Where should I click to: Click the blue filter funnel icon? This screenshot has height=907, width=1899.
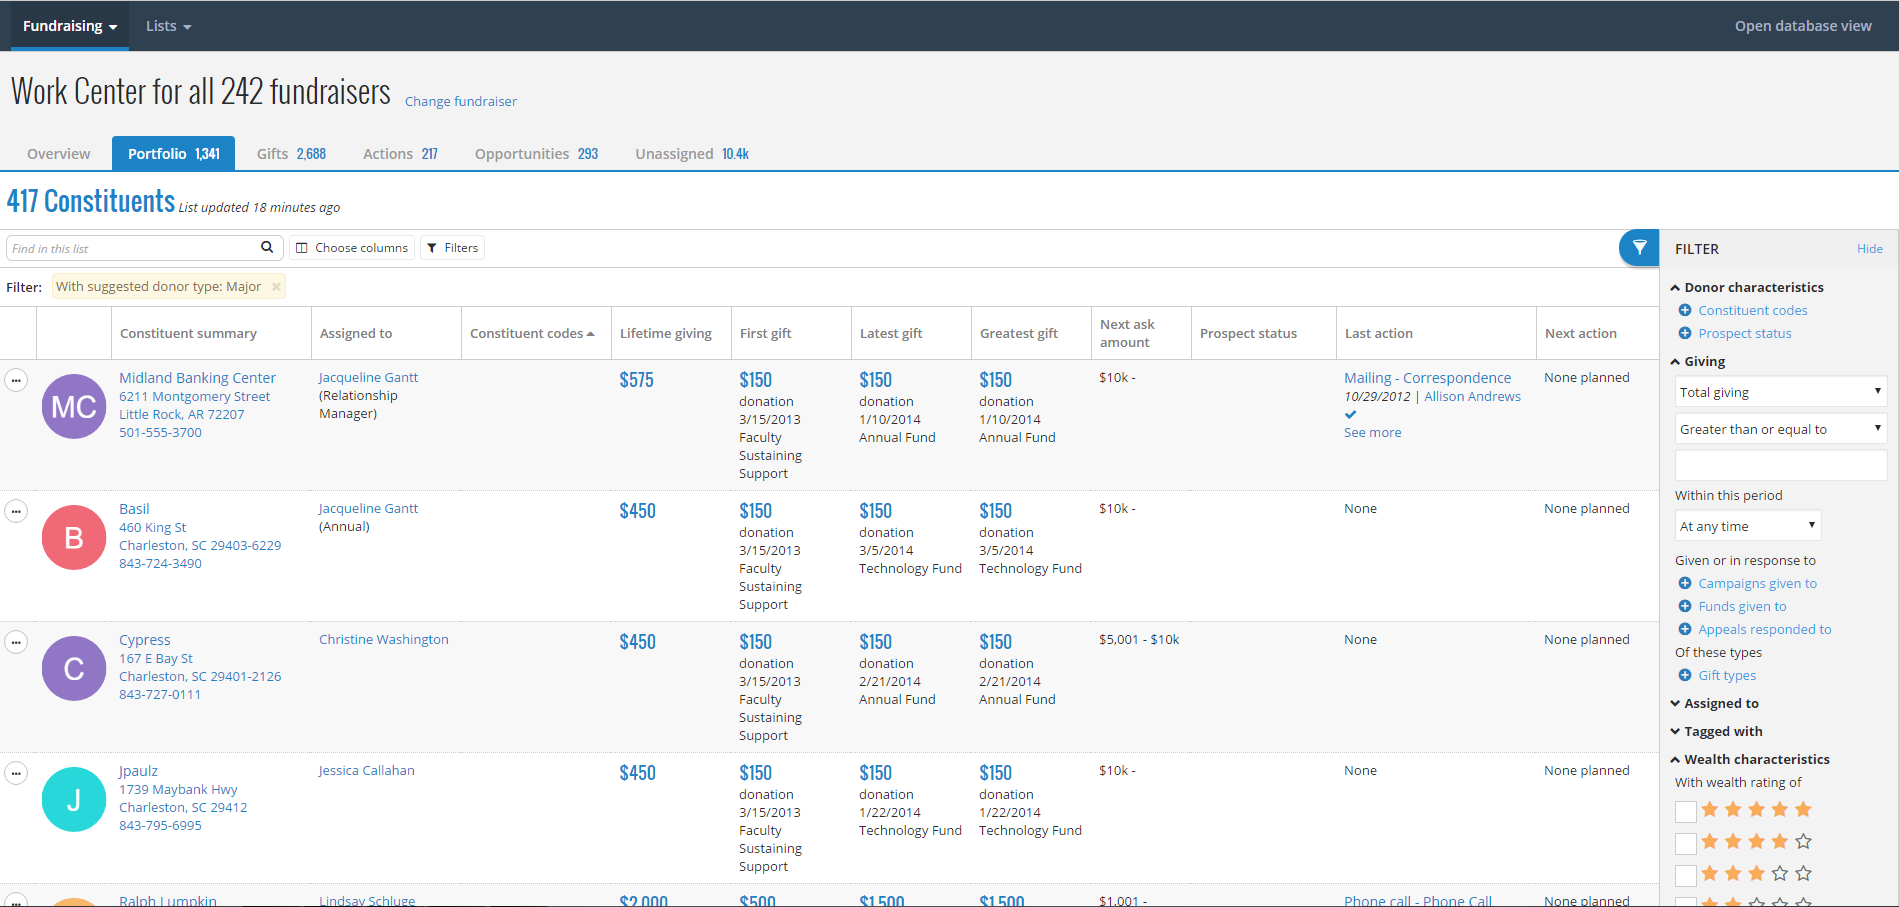tap(1639, 248)
